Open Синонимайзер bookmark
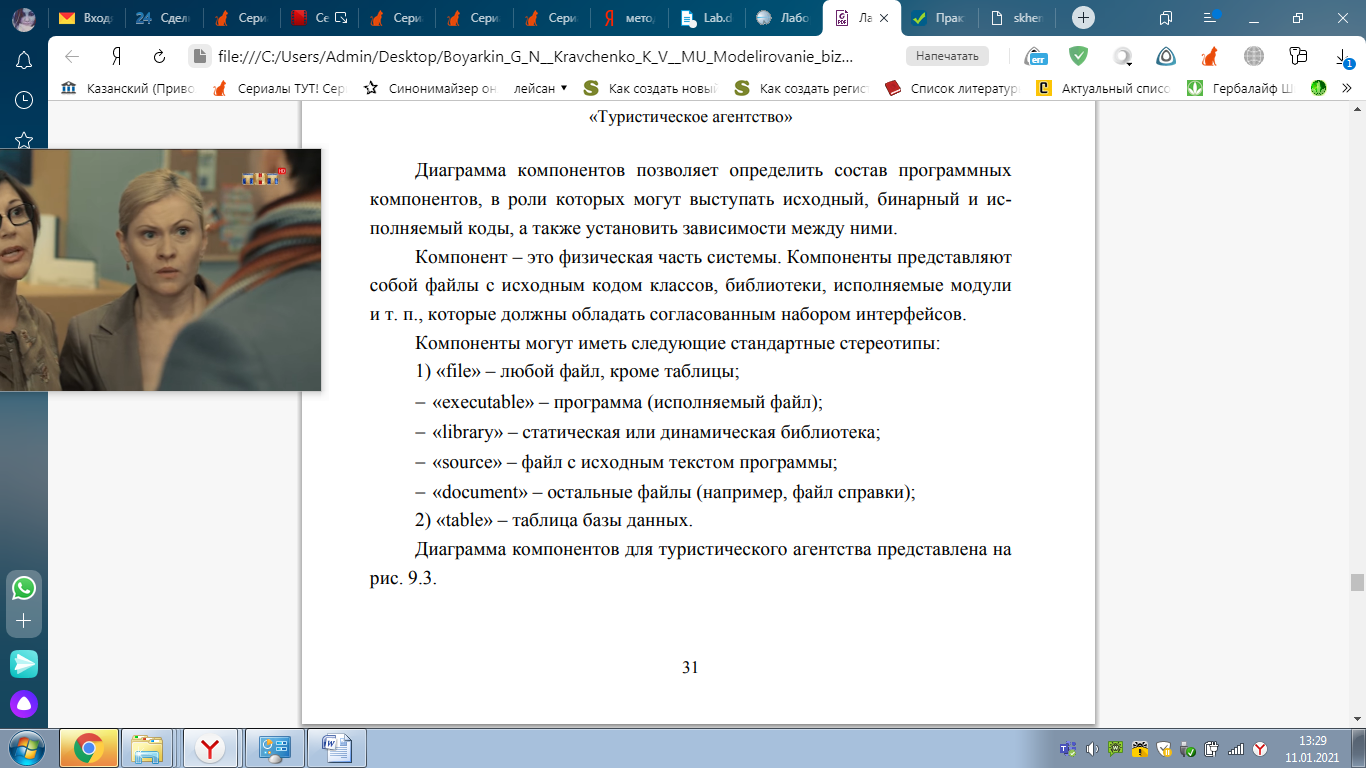The image size is (1366, 768). [x=430, y=88]
